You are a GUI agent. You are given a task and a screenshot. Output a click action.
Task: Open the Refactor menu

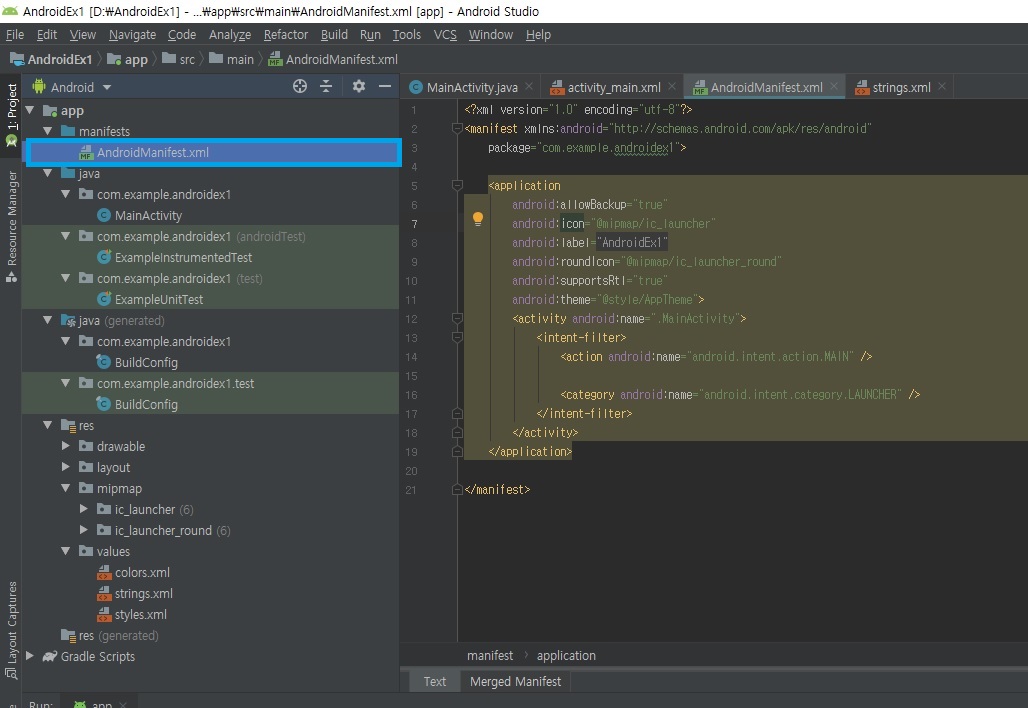(286, 35)
